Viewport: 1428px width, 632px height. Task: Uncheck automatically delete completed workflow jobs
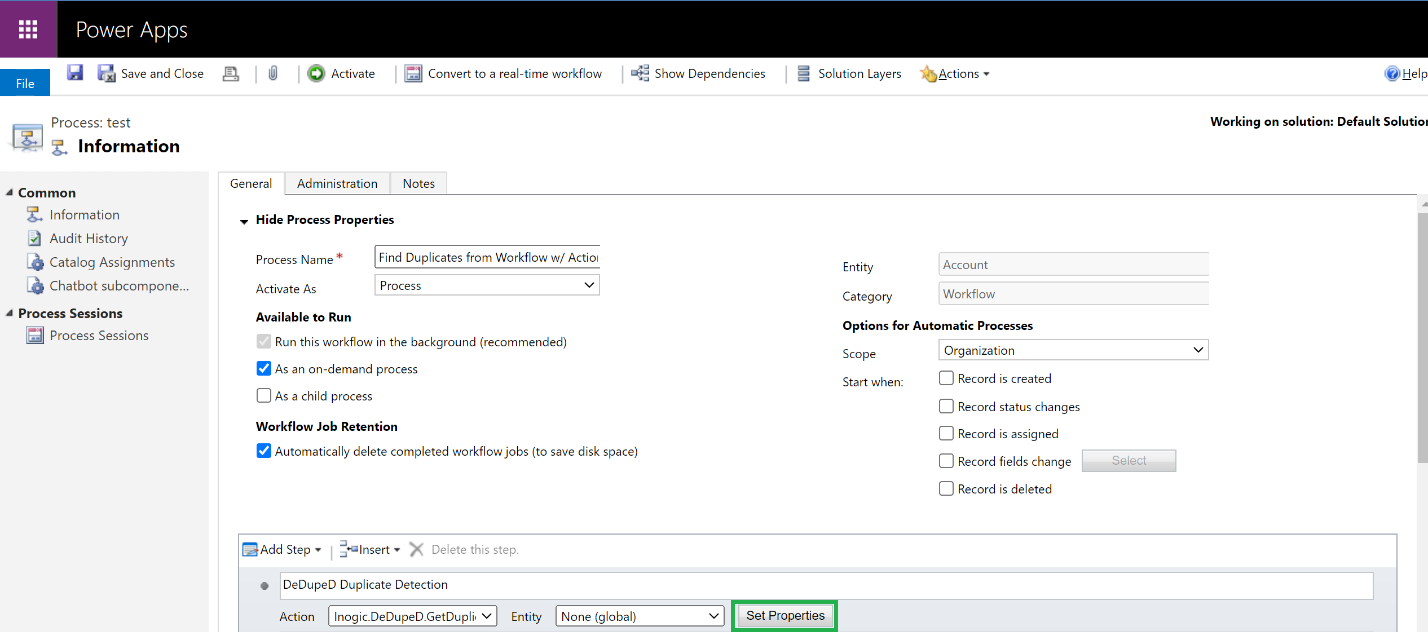[263, 451]
